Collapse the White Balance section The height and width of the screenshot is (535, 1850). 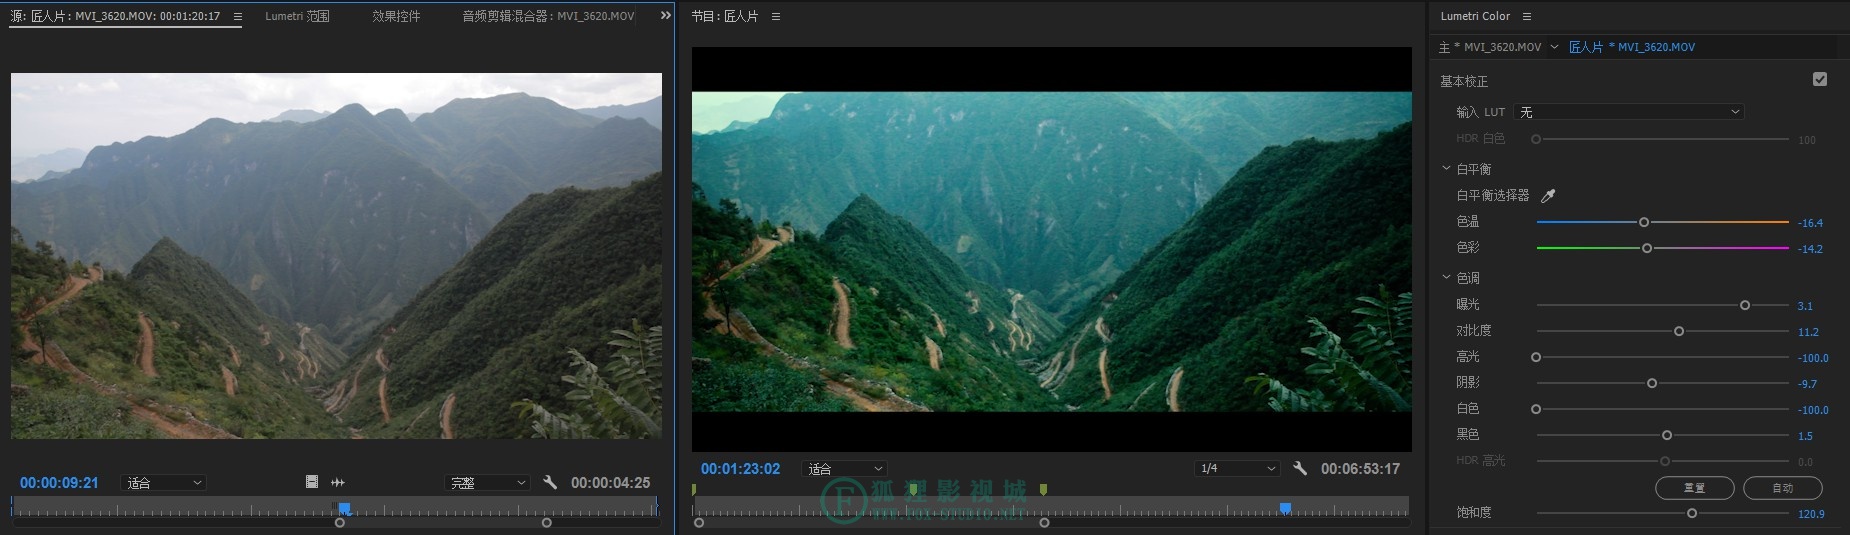1446,168
